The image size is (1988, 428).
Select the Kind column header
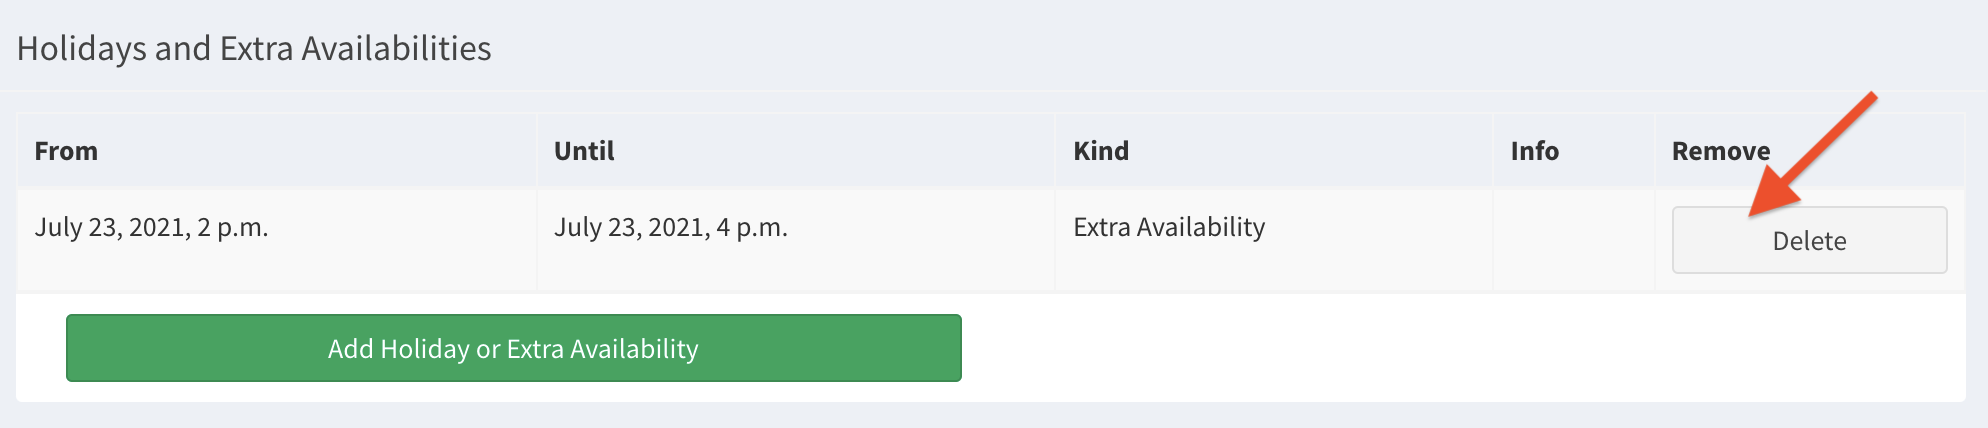[1100, 151]
